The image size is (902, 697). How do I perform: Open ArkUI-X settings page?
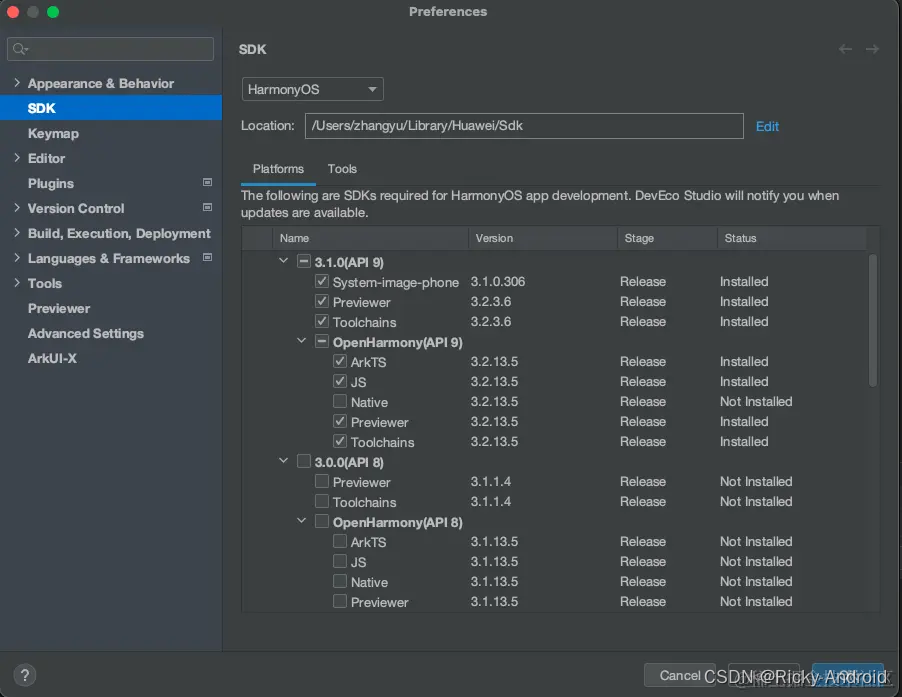(52, 358)
